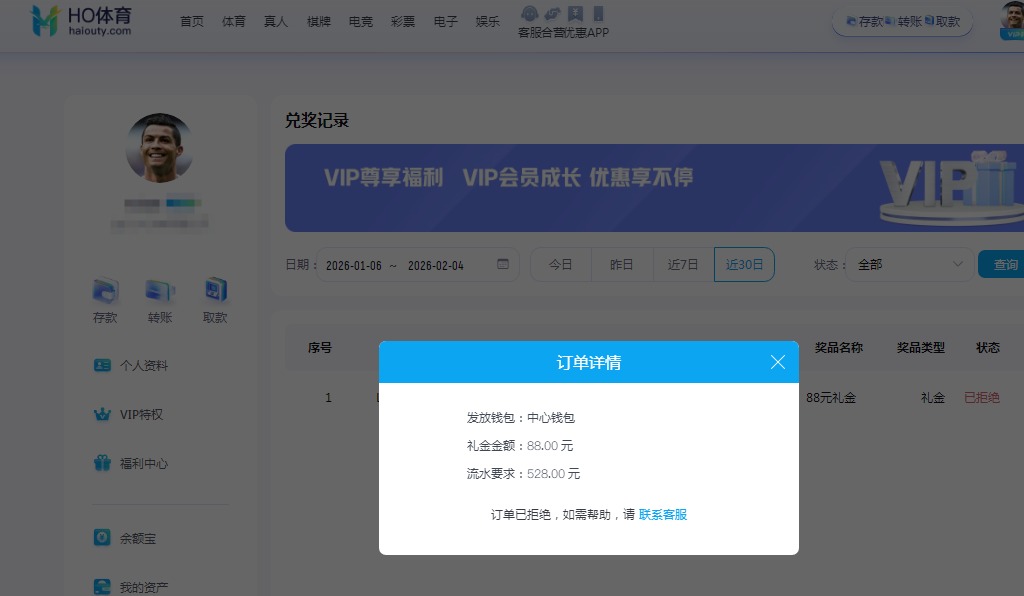This screenshot has height=596, width=1024.
Task: Open the 余额宝 wallet icon
Action: click(102, 538)
